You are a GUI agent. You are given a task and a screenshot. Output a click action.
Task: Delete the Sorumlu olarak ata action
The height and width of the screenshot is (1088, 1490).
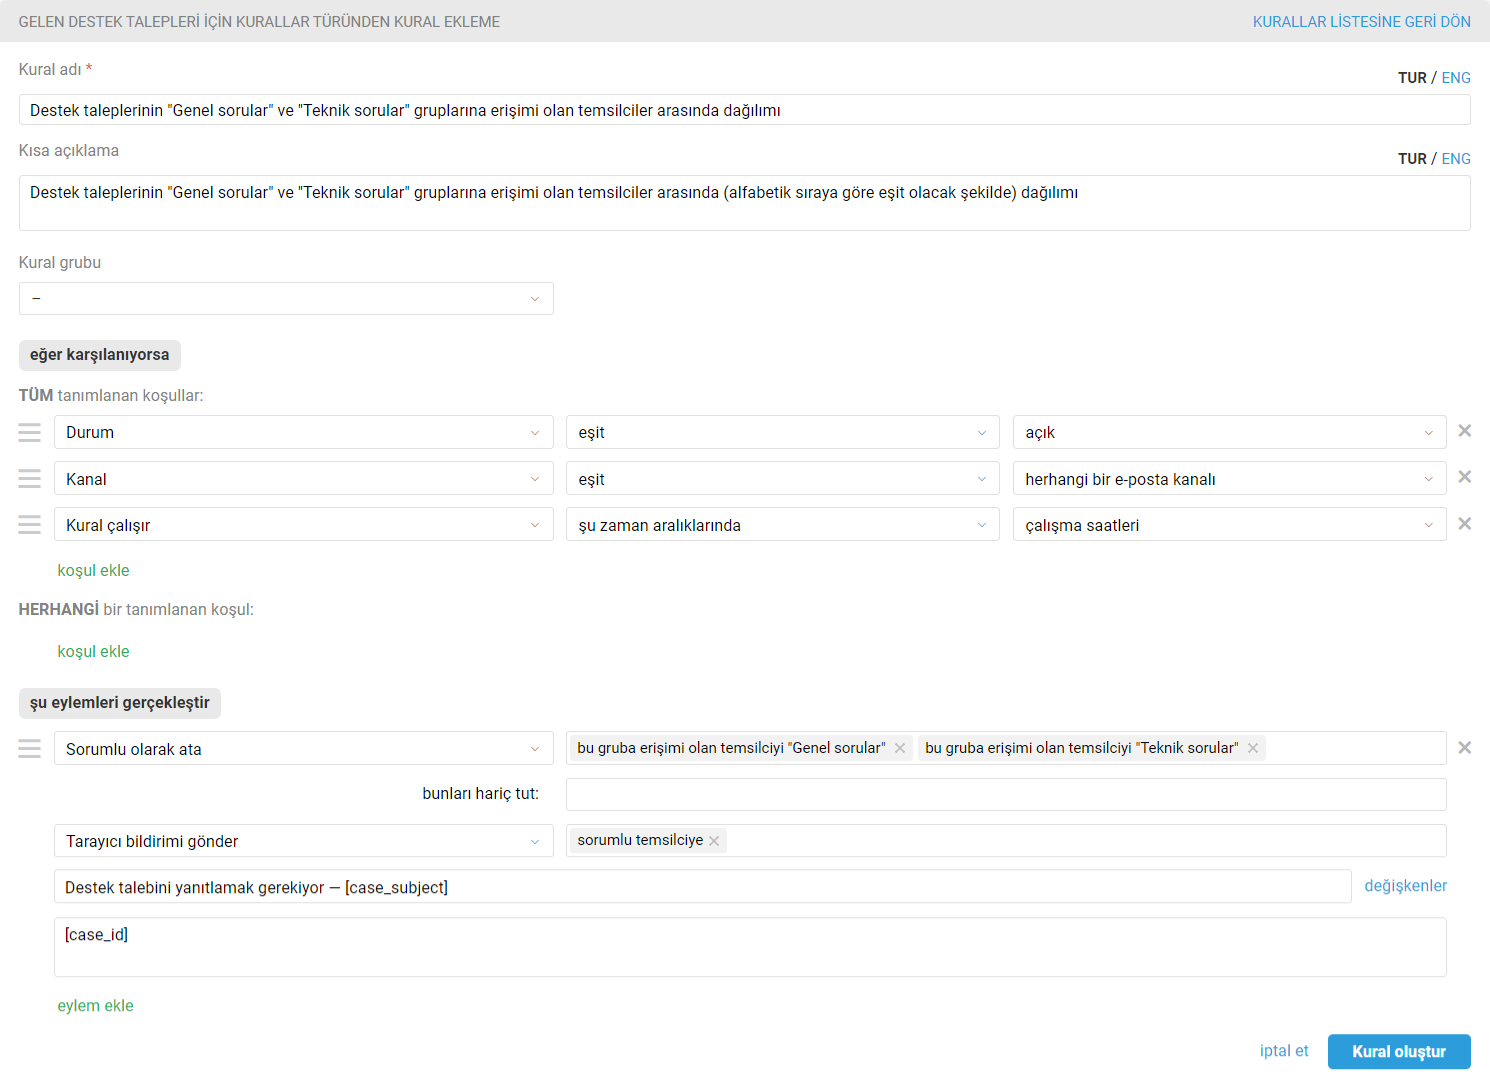(1464, 748)
